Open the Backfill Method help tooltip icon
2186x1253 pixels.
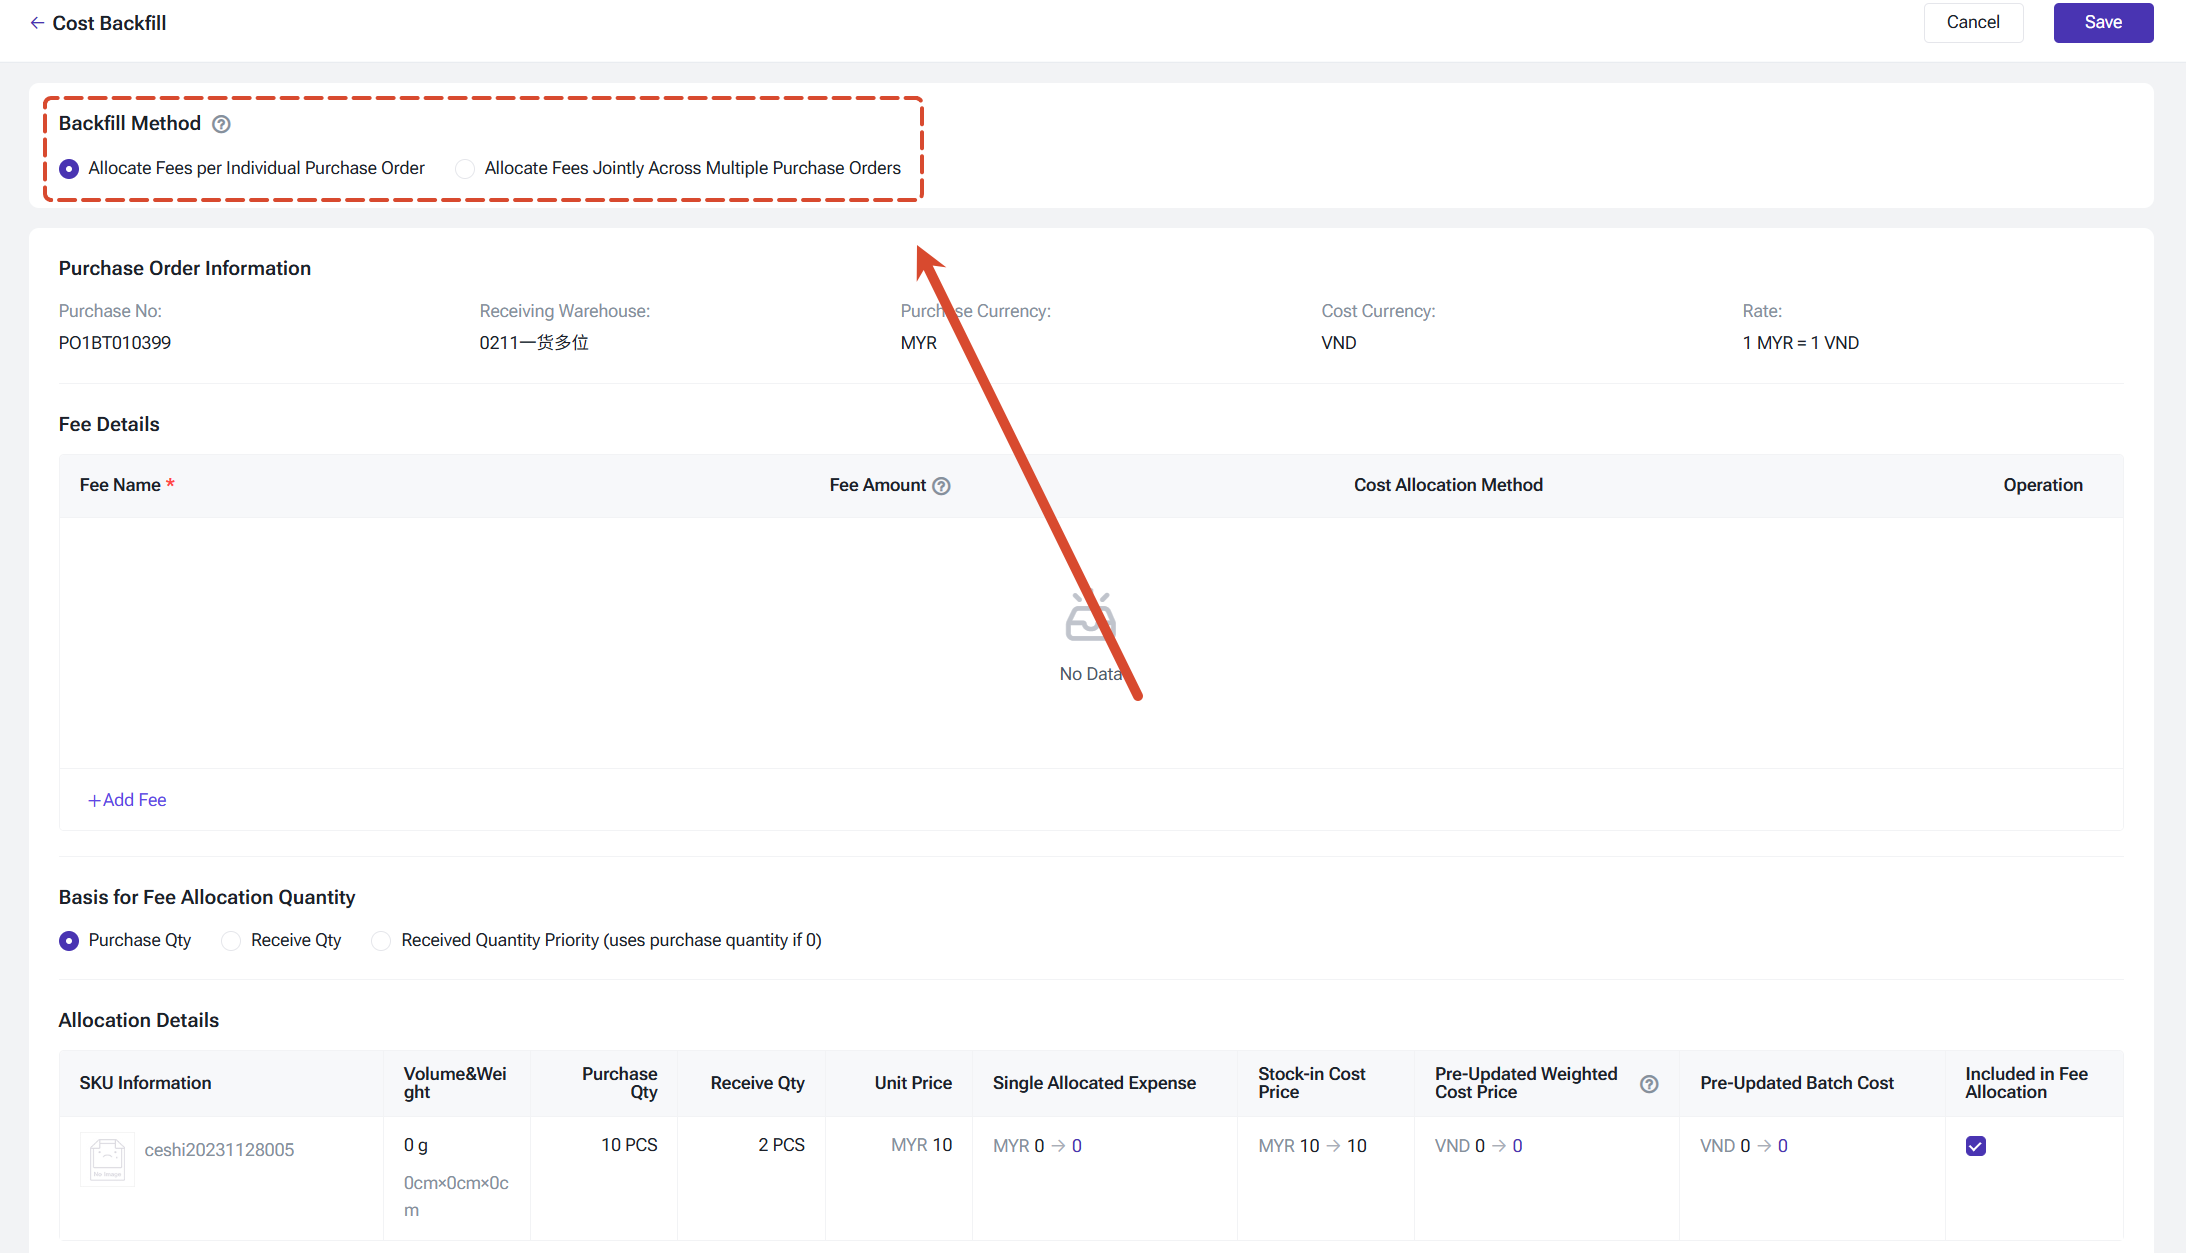click(222, 124)
